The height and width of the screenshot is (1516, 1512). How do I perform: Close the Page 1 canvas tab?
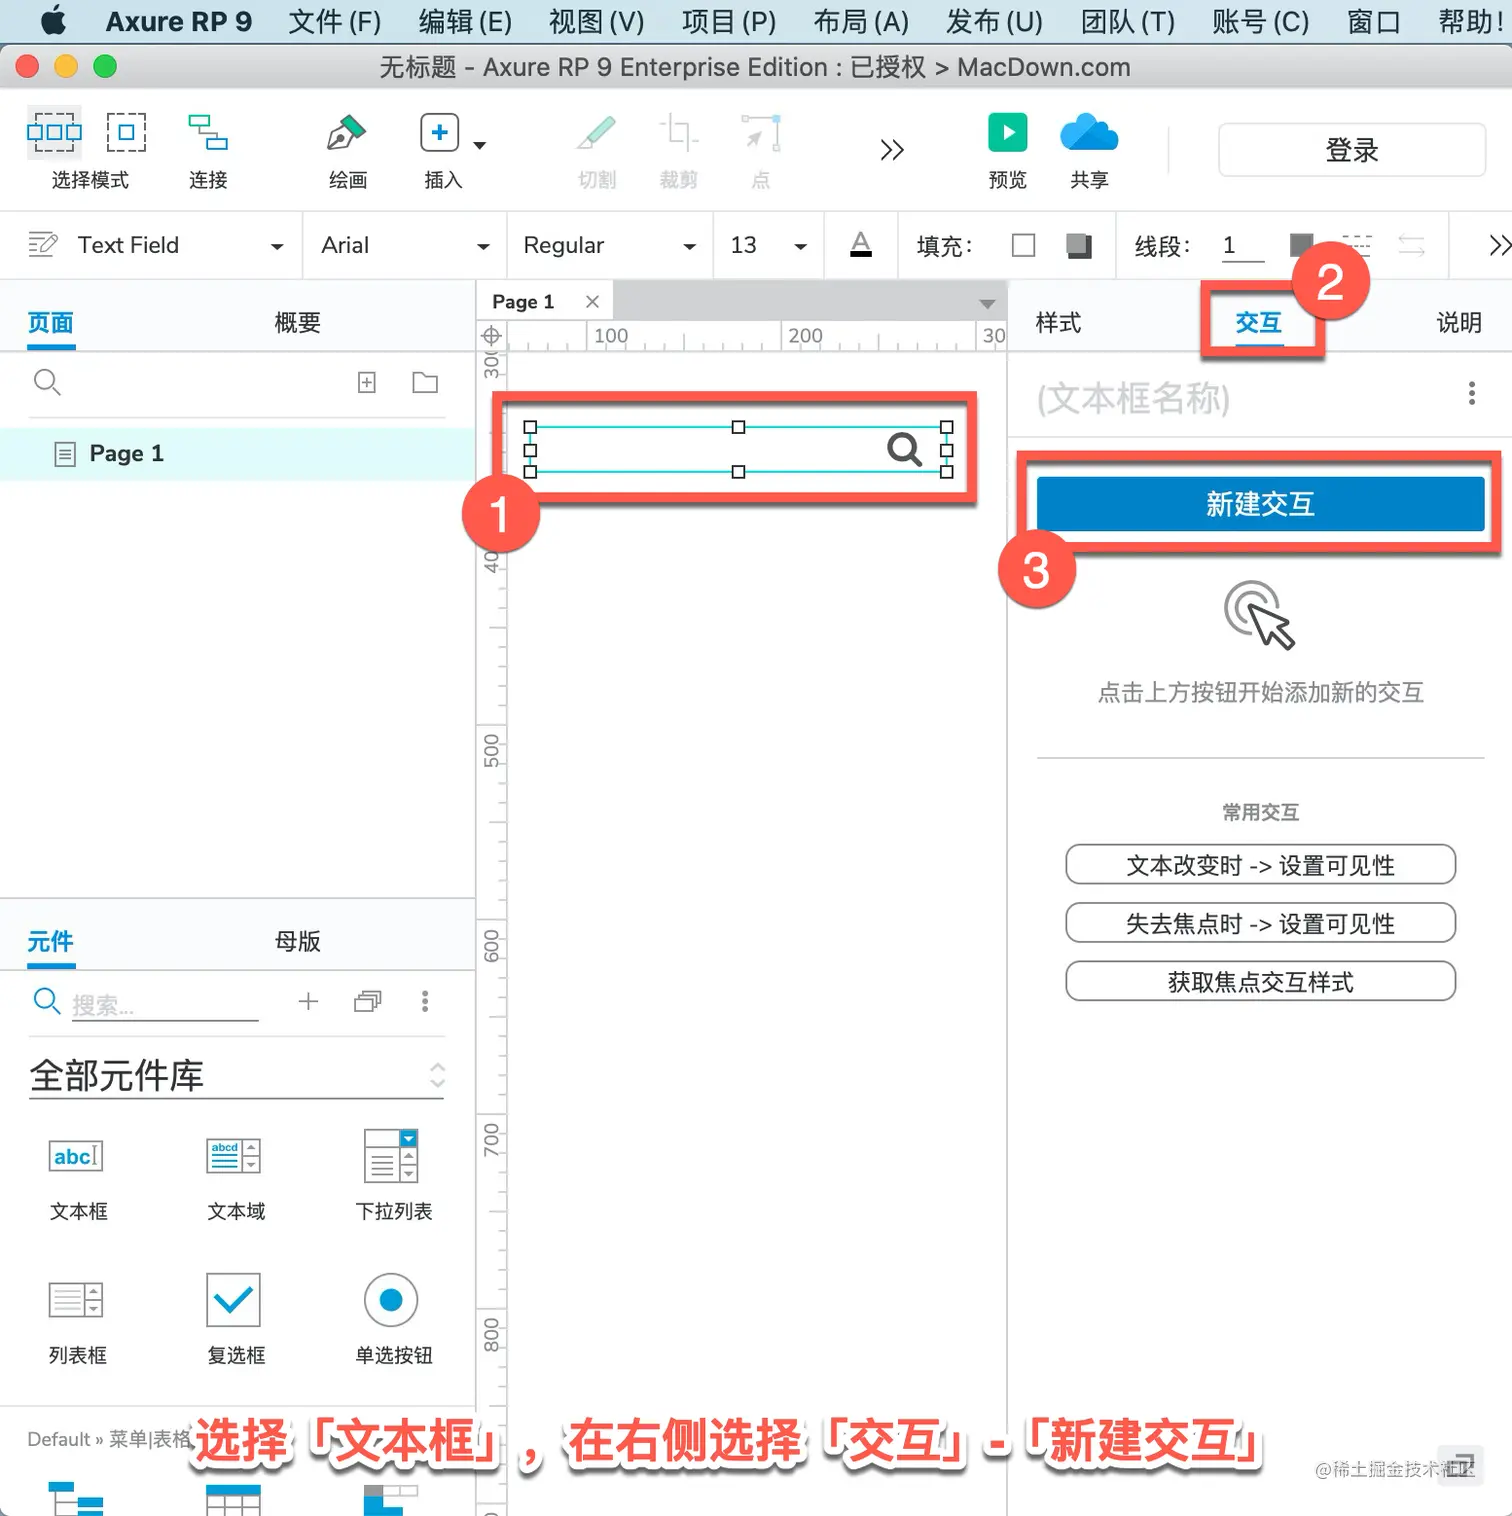tap(592, 301)
